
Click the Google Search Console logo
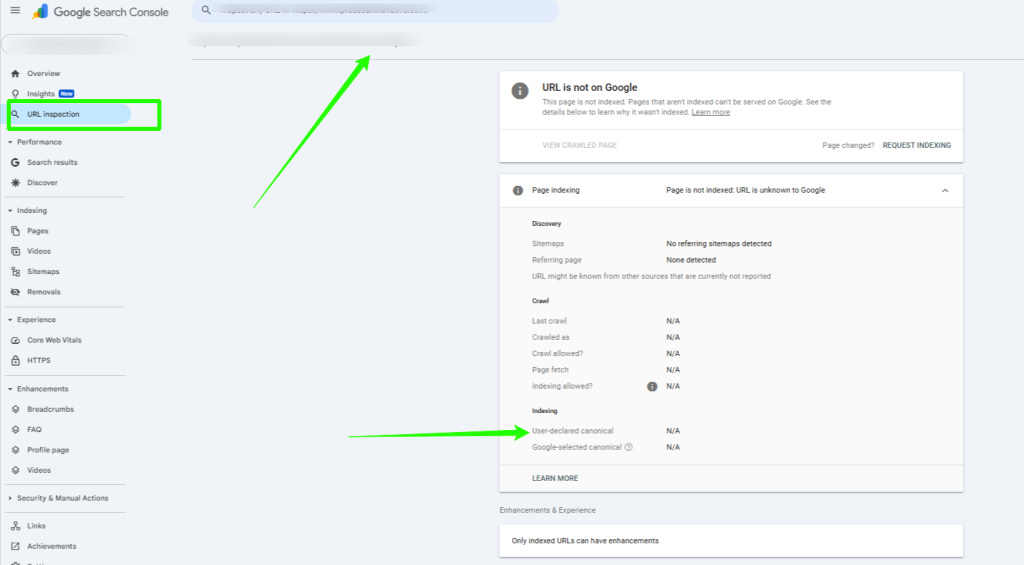click(100, 12)
